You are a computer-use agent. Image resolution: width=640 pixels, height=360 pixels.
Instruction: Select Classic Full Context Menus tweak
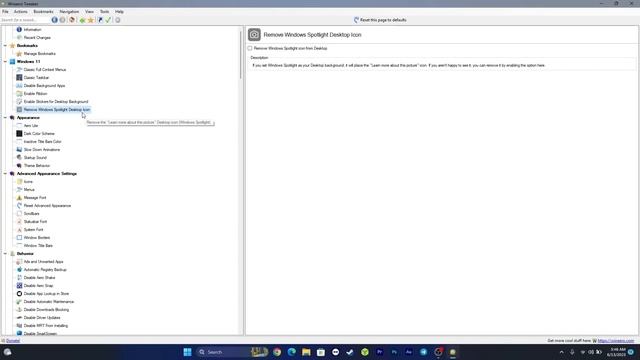[x=45, y=70]
